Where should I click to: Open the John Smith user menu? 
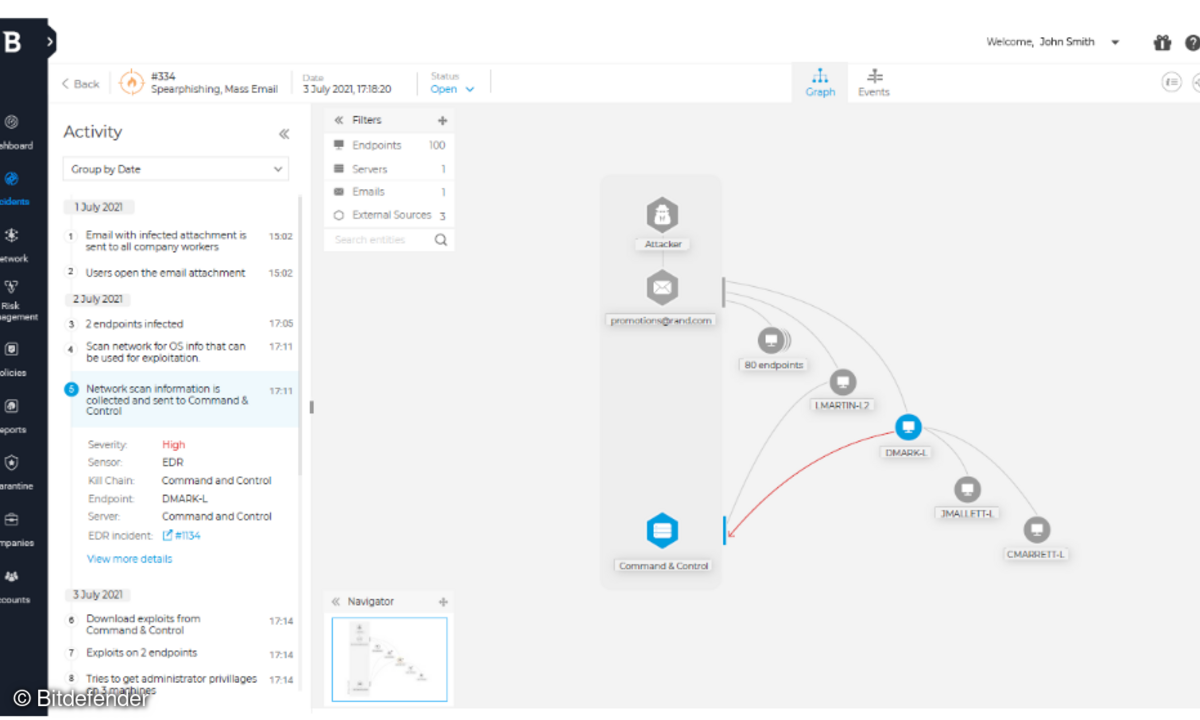(x=1053, y=42)
